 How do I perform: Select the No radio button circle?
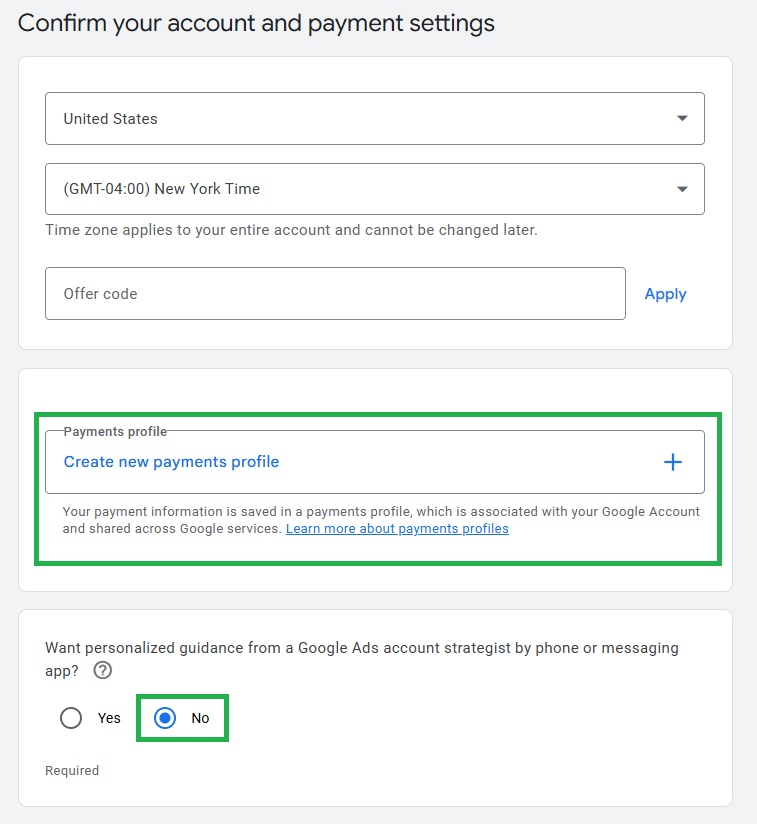[165, 718]
